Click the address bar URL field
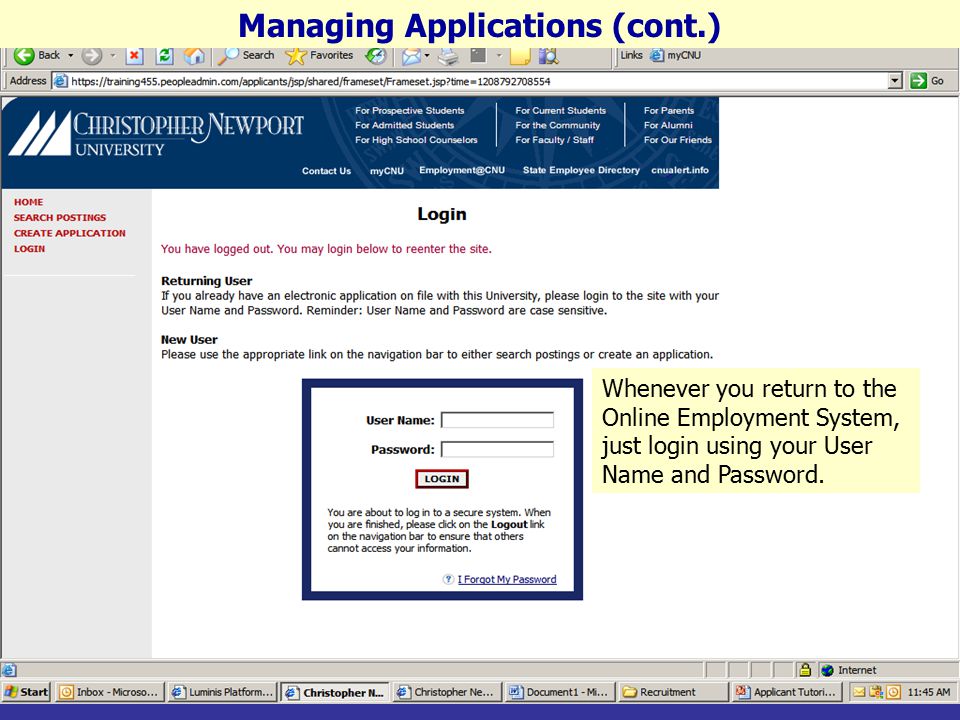 pyautogui.click(x=471, y=81)
